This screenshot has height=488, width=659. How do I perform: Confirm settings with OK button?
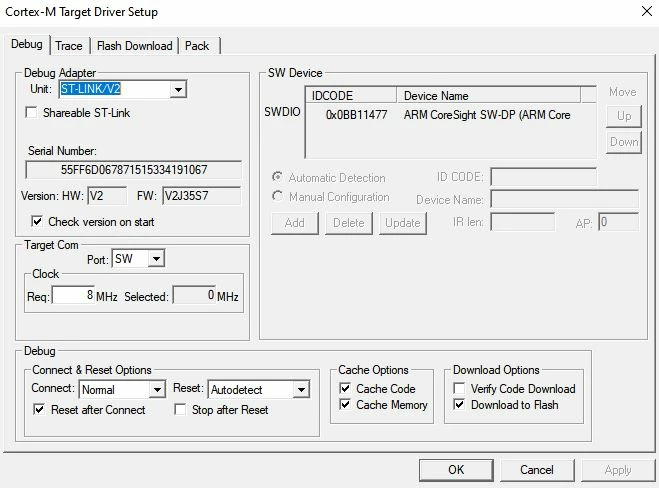point(456,470)
